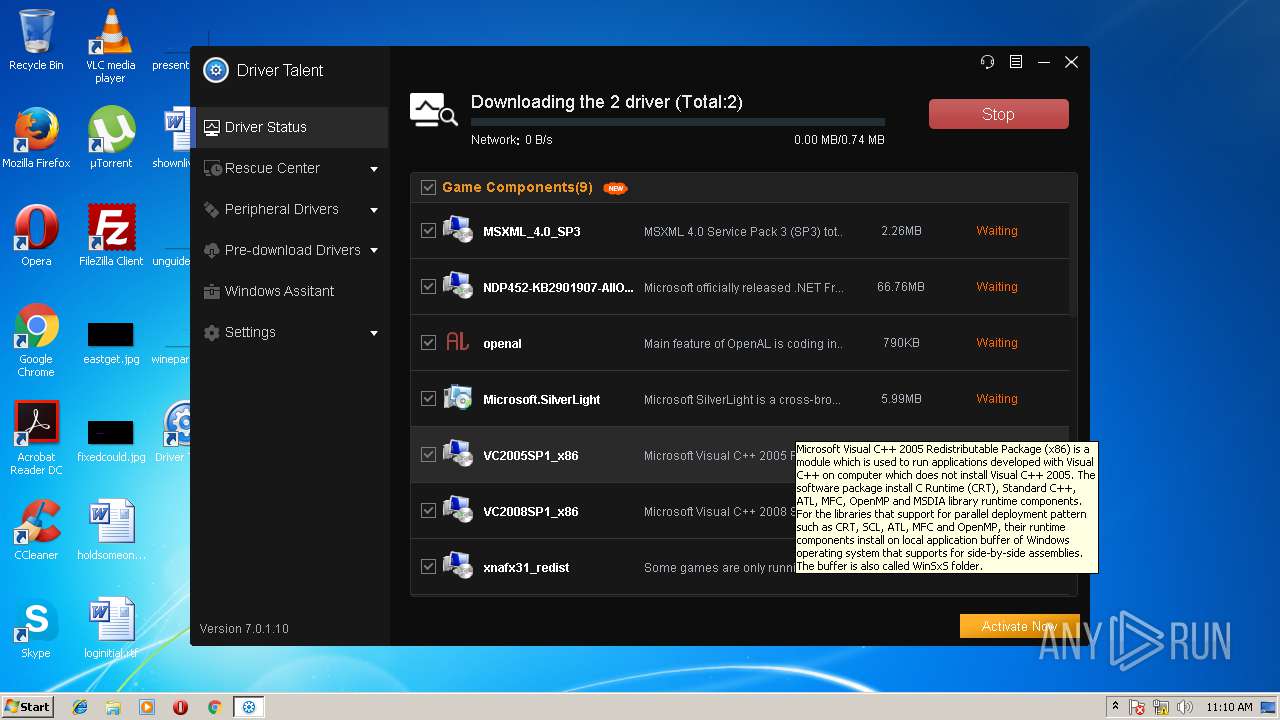Click the Chrome icon in the taskbar

pyautogui.click(x=214, y=707)
